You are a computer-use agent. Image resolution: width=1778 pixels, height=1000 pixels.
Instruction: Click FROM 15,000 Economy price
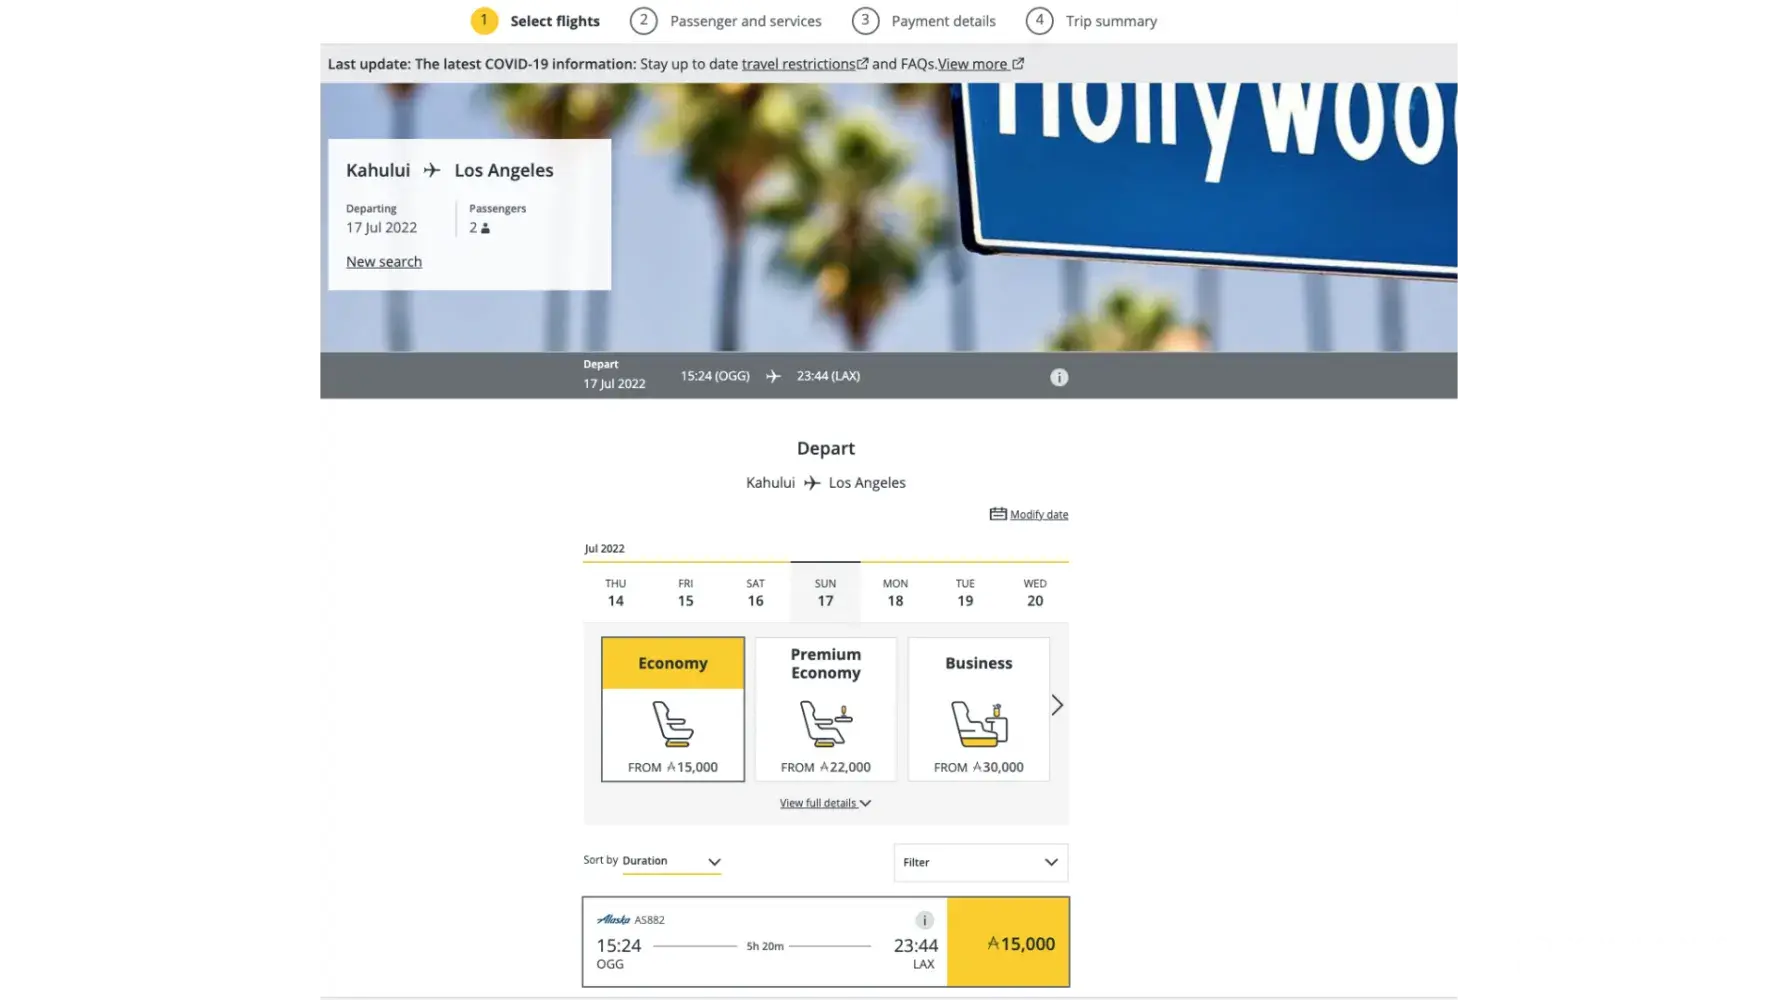pos(673,767)
